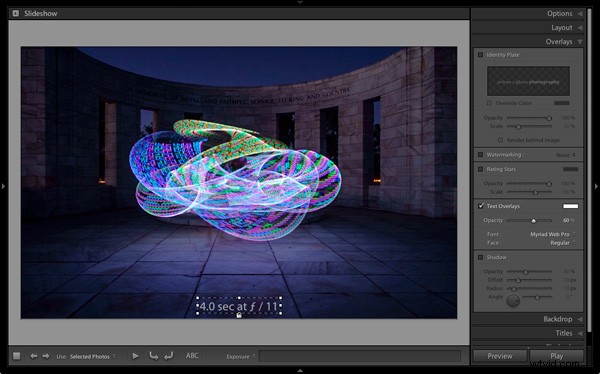
Task: Enable Render behind image checkbox
Action: pos(501,140)
